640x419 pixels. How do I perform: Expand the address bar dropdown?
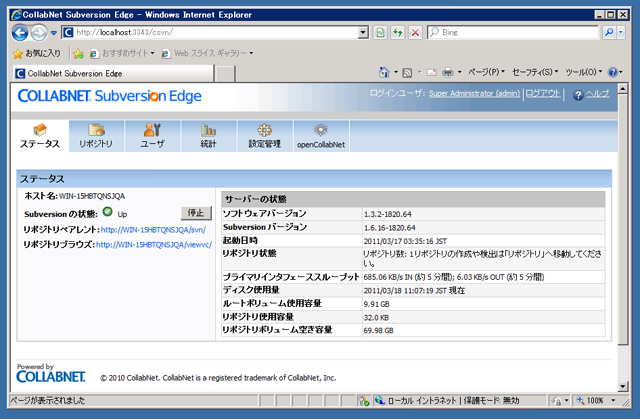coord(362,32)
